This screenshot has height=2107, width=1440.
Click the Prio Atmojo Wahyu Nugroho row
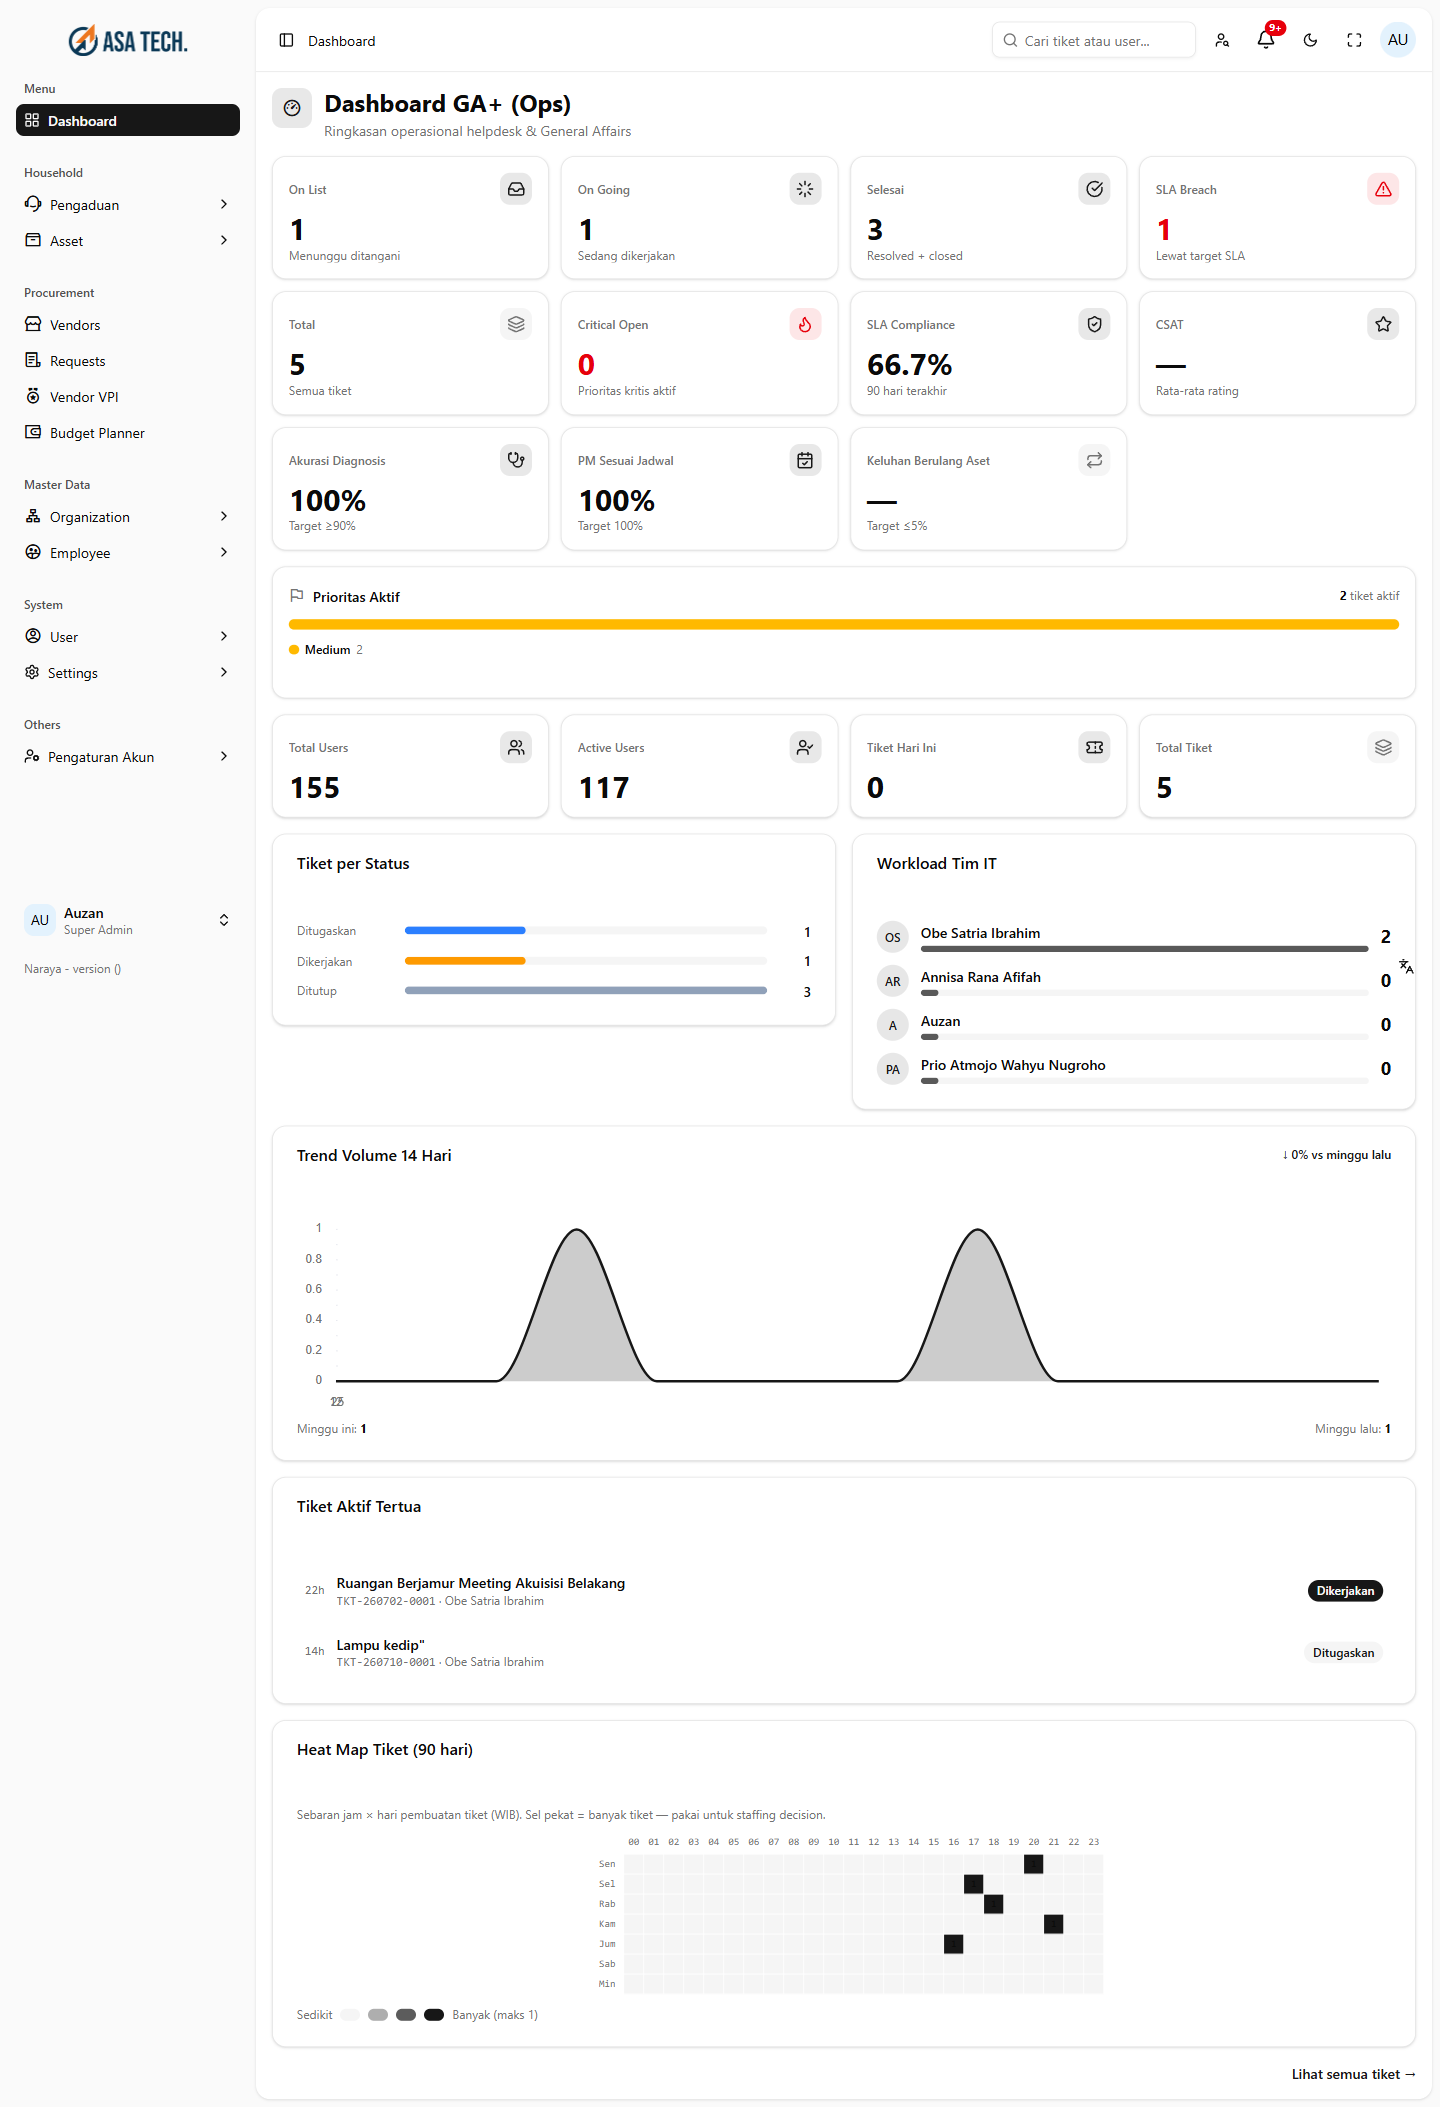(x=1135, y=1069)
